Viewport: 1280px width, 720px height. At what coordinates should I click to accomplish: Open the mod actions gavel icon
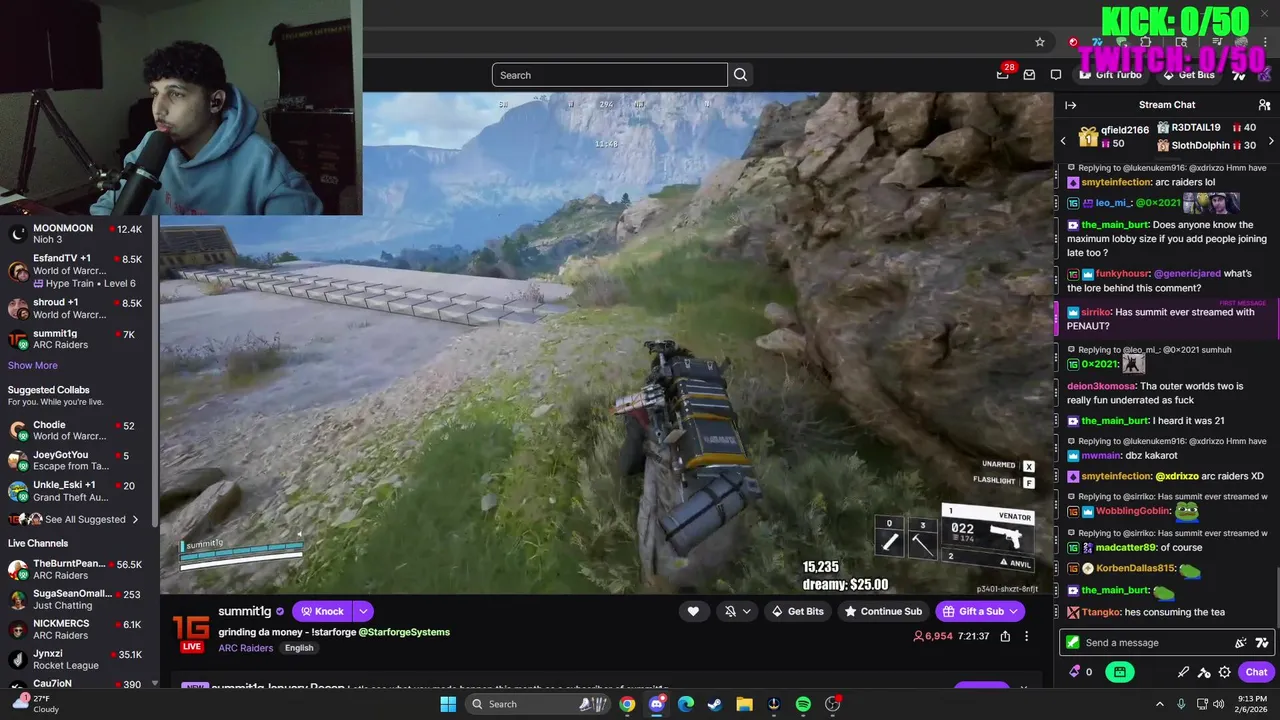(x=1204, y=672)
